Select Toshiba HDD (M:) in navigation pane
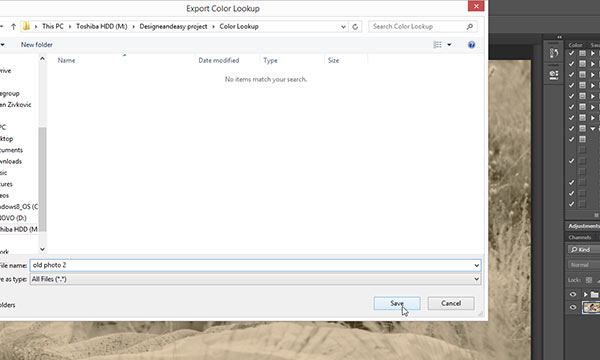600x360 pixels. 18,229
